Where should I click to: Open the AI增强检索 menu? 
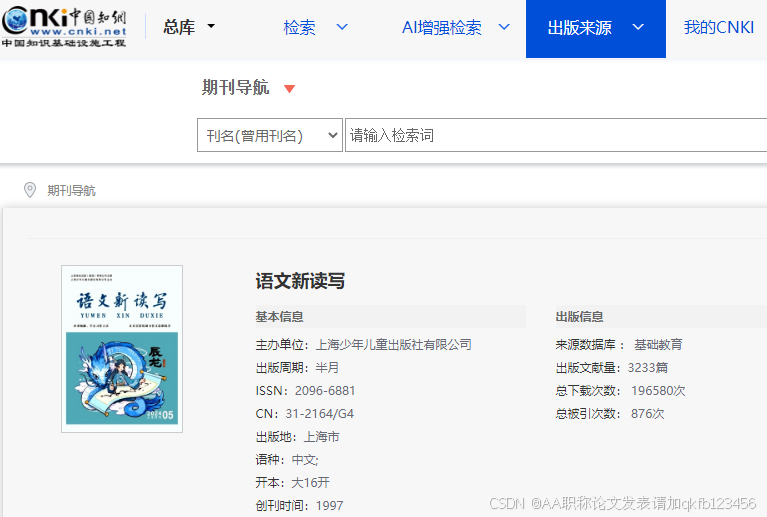[442, 27]
